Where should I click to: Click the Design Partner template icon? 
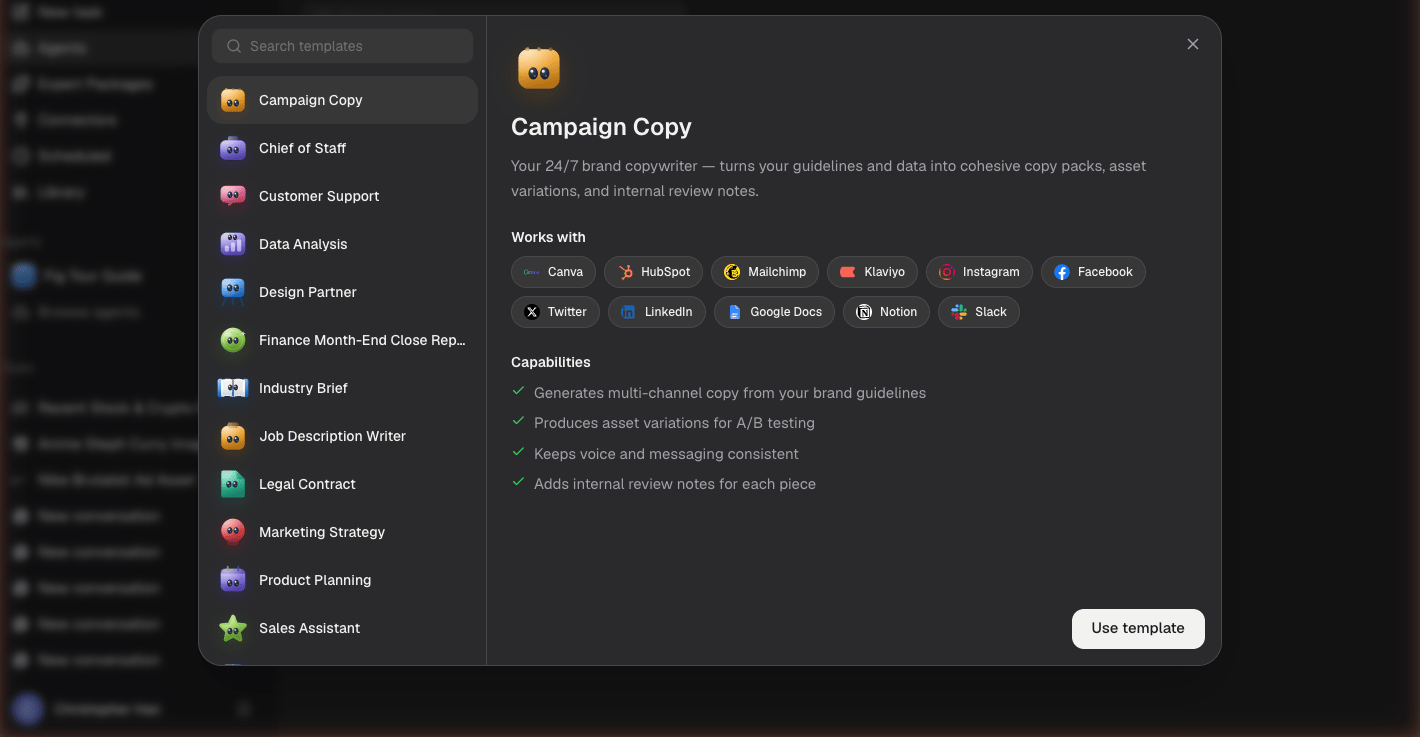[233, 292]
